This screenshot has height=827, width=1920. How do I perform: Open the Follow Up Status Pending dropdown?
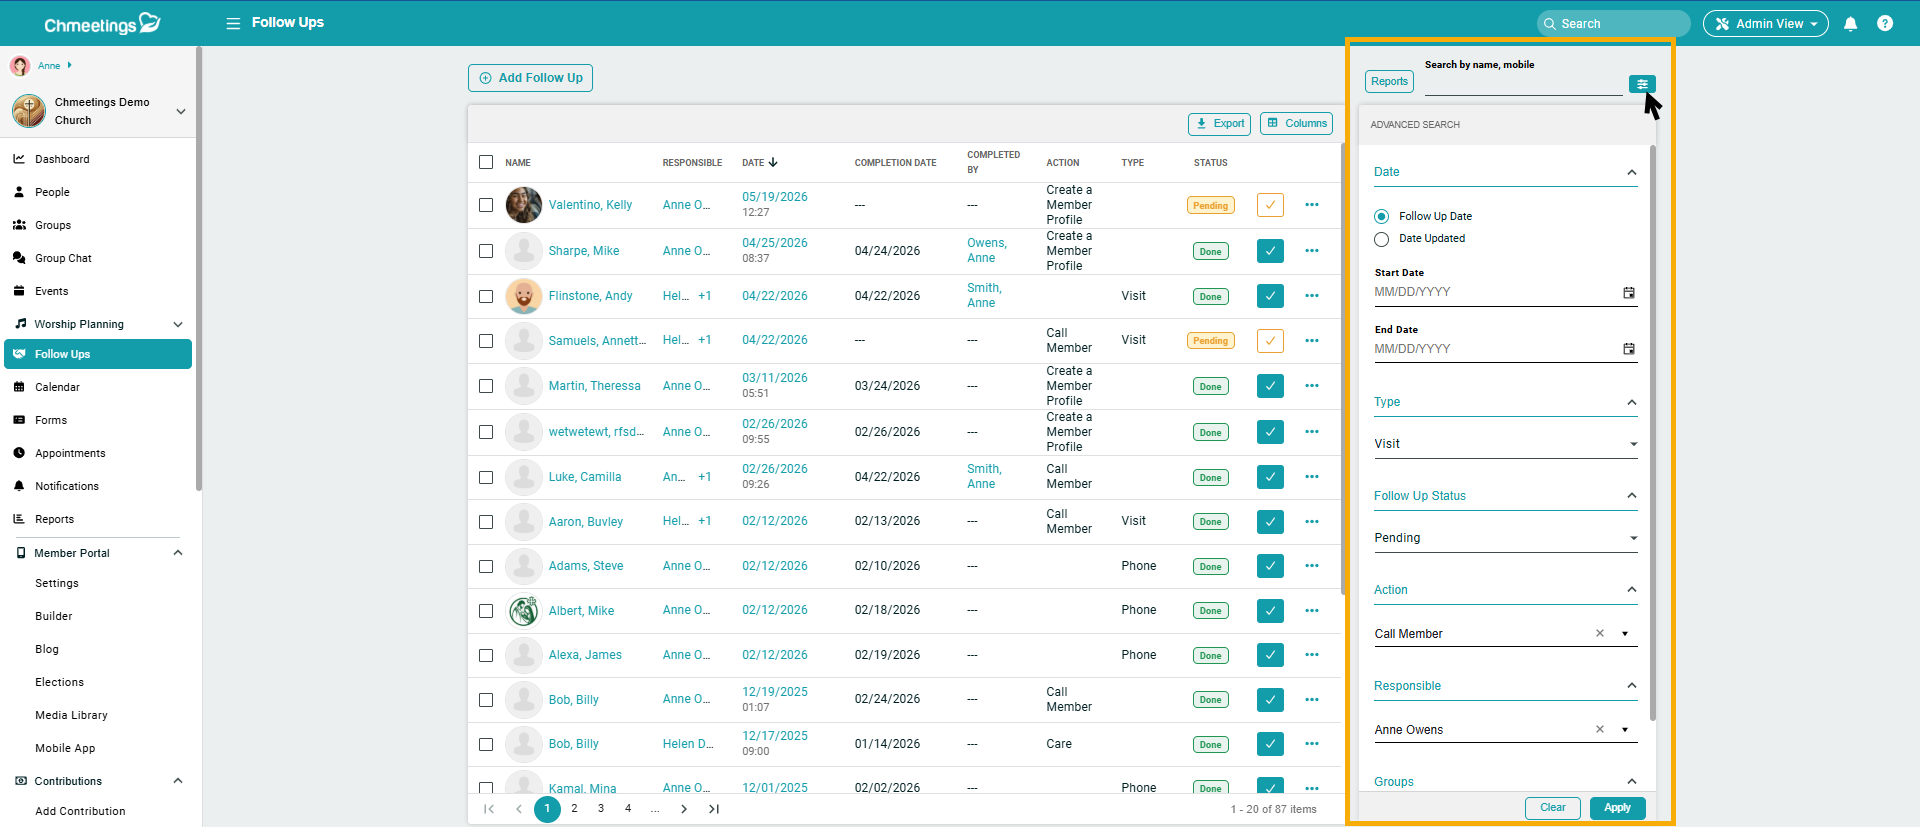click(x=1505, y=538)
